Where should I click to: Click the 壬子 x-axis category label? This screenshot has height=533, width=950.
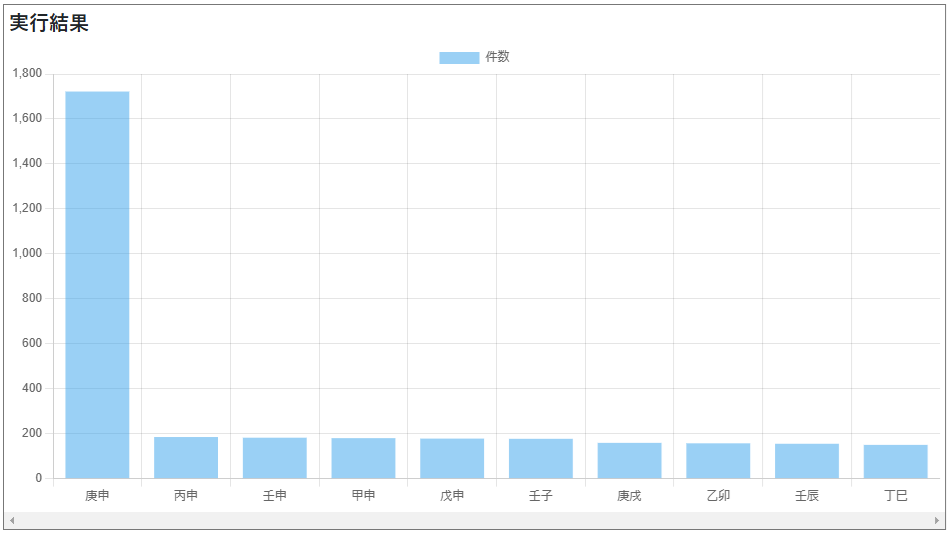[x=540, y=496]
